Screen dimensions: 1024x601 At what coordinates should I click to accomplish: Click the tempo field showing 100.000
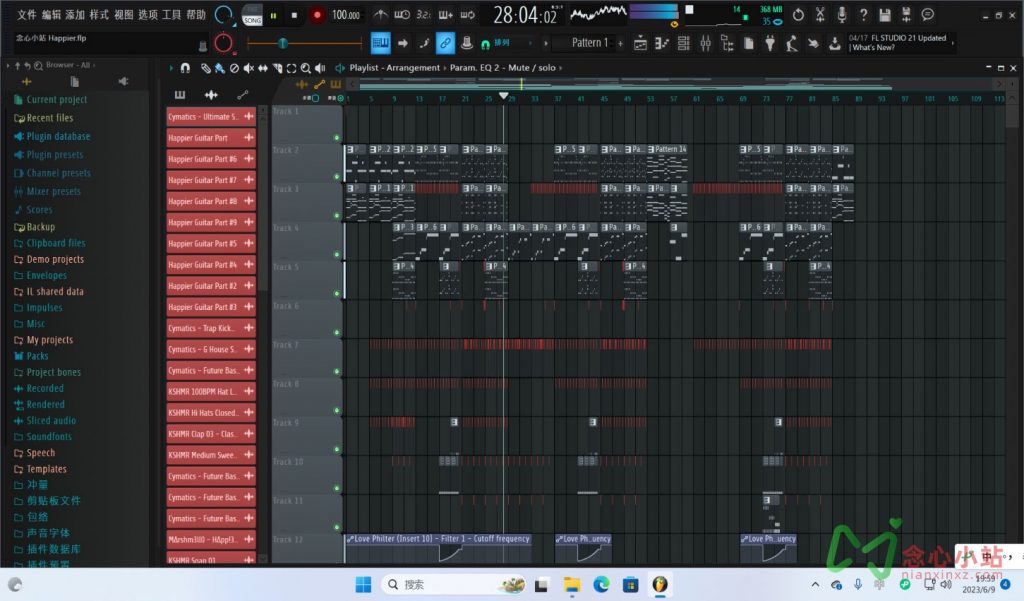[345, 15]
